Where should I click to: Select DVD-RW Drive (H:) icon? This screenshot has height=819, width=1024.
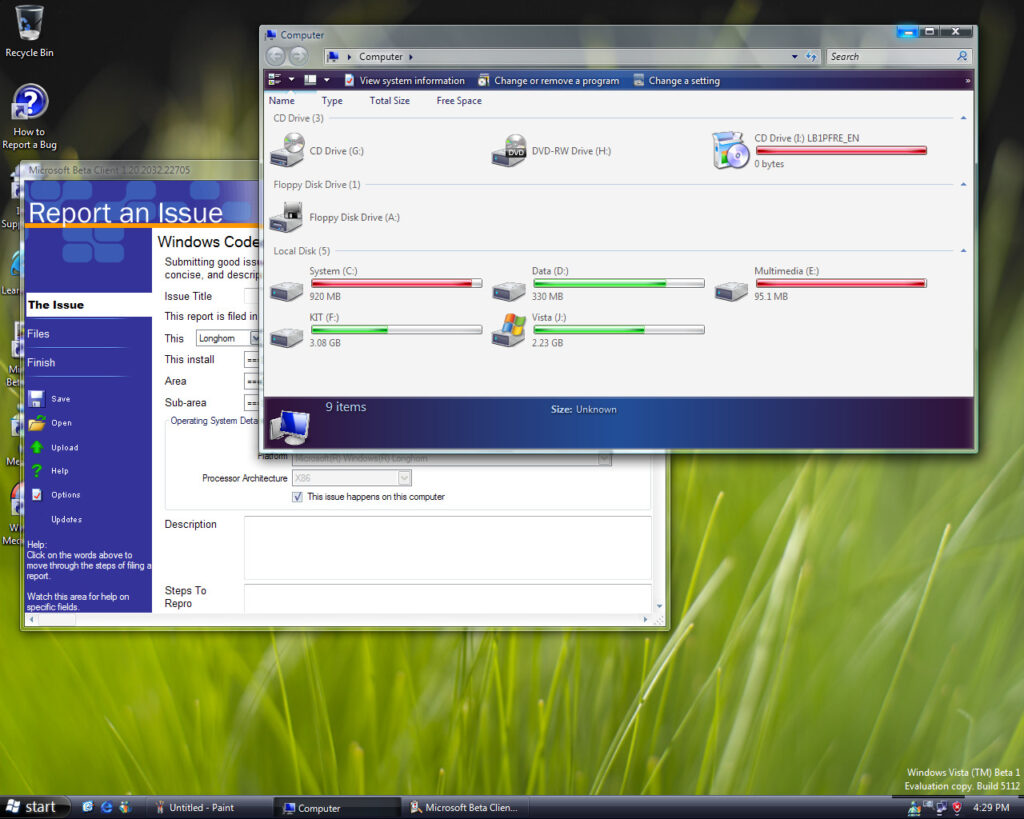pos(509,150)
